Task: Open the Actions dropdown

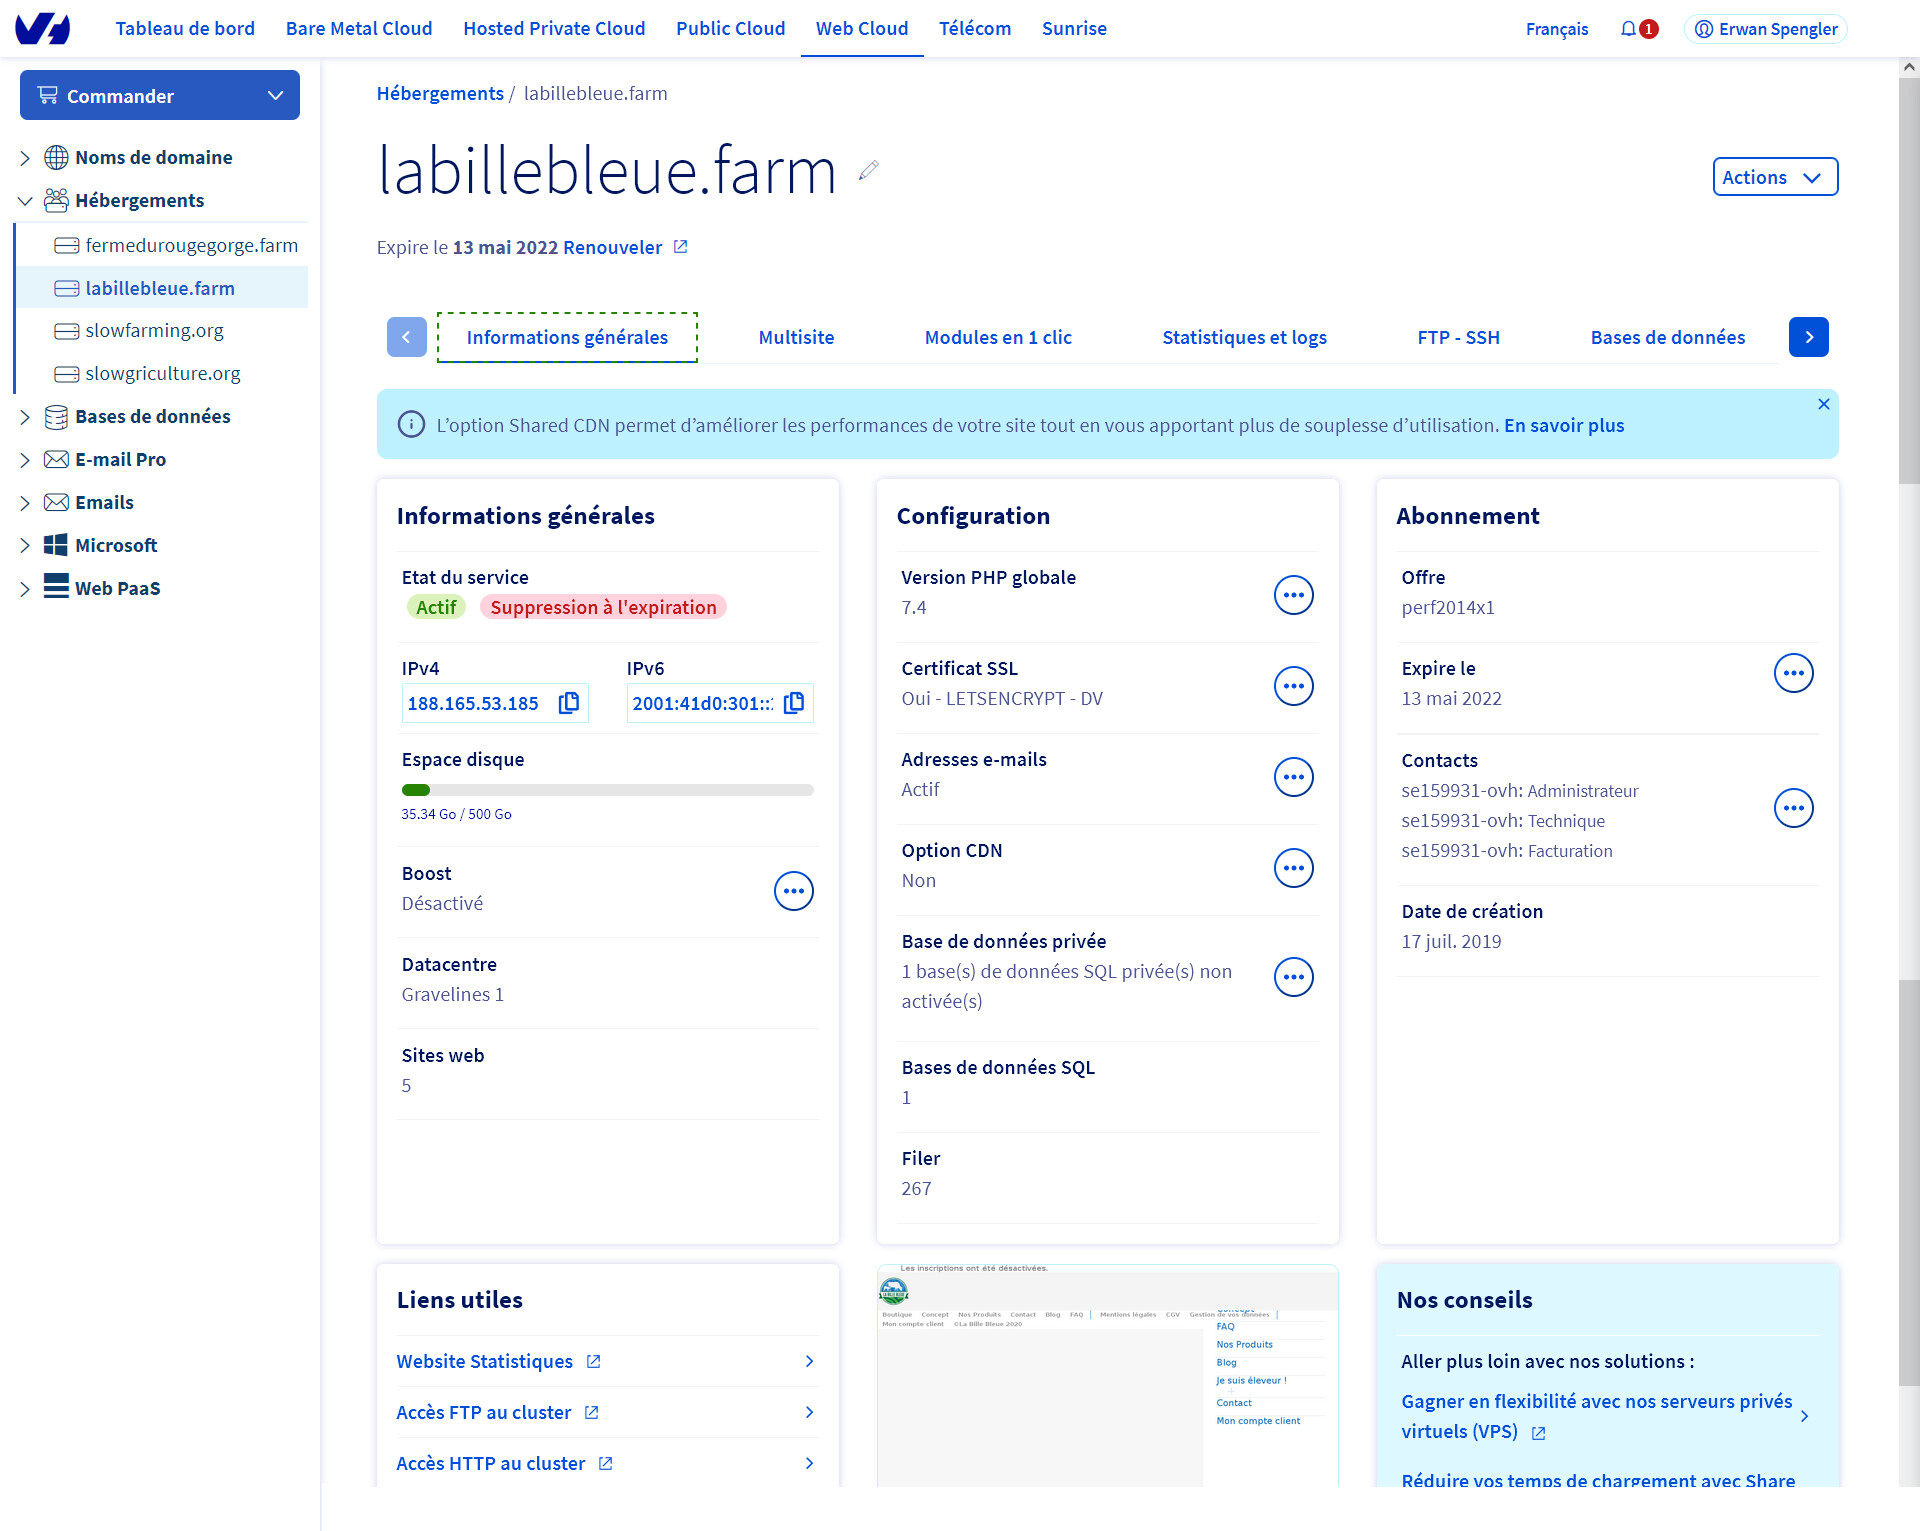Action: pyautogui.click(x=1775, y=177)
